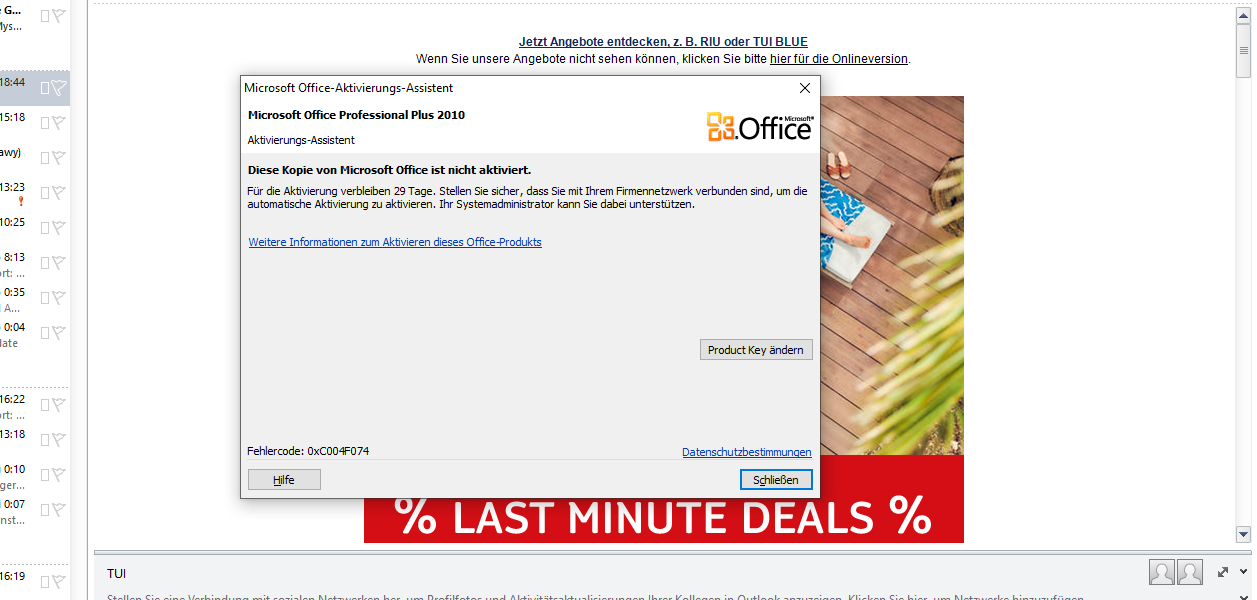
Task: Click the "Product Key ändern" button
Action: click(756, 350)
